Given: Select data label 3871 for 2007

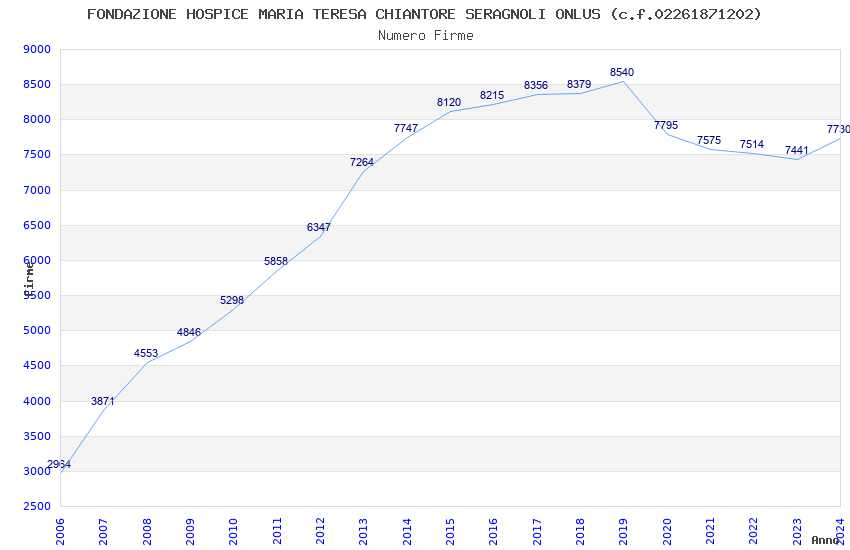Looking at the screenshot, I should [x=102, y=401].
